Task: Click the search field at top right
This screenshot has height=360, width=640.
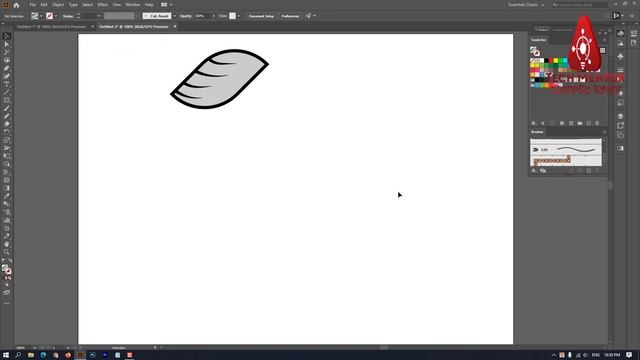Action: (x=580, y=5)
